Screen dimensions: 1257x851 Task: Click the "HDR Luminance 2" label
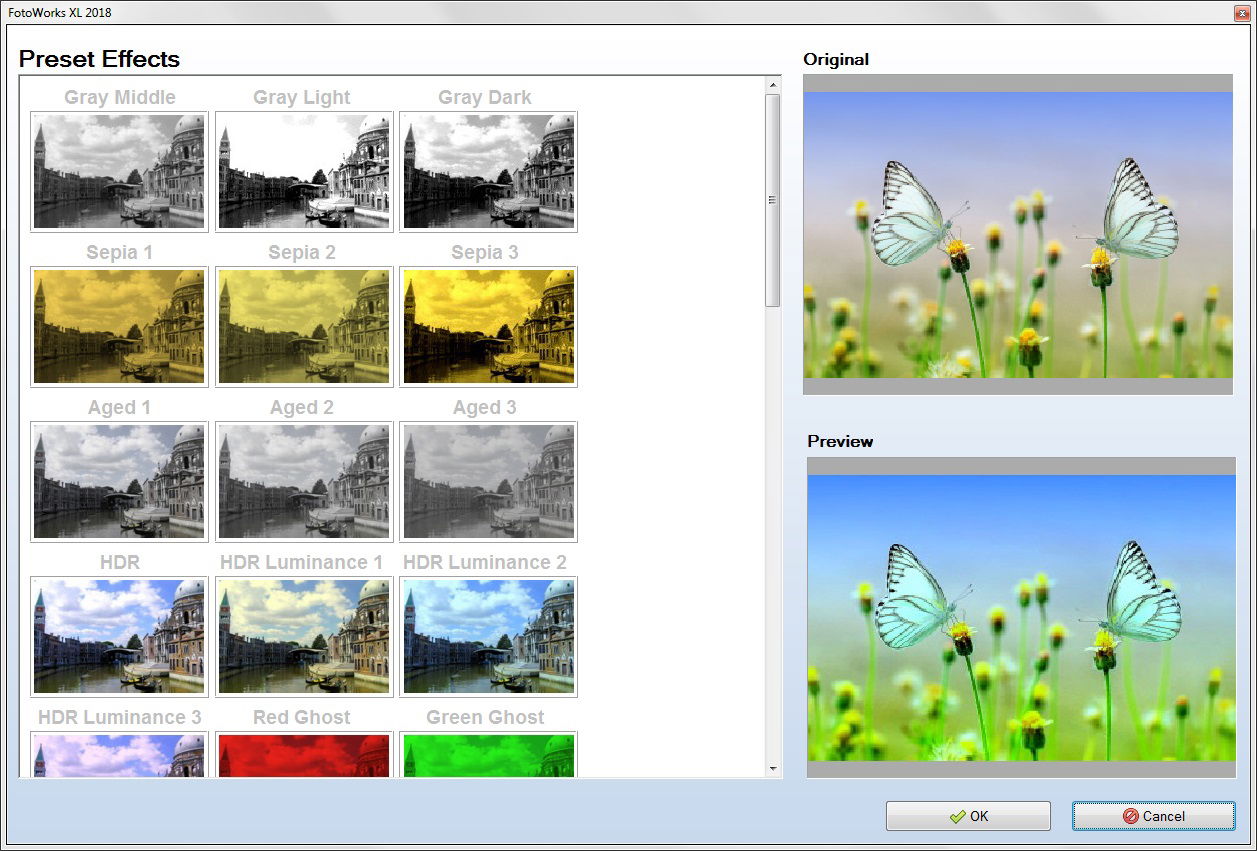(485, 562)
